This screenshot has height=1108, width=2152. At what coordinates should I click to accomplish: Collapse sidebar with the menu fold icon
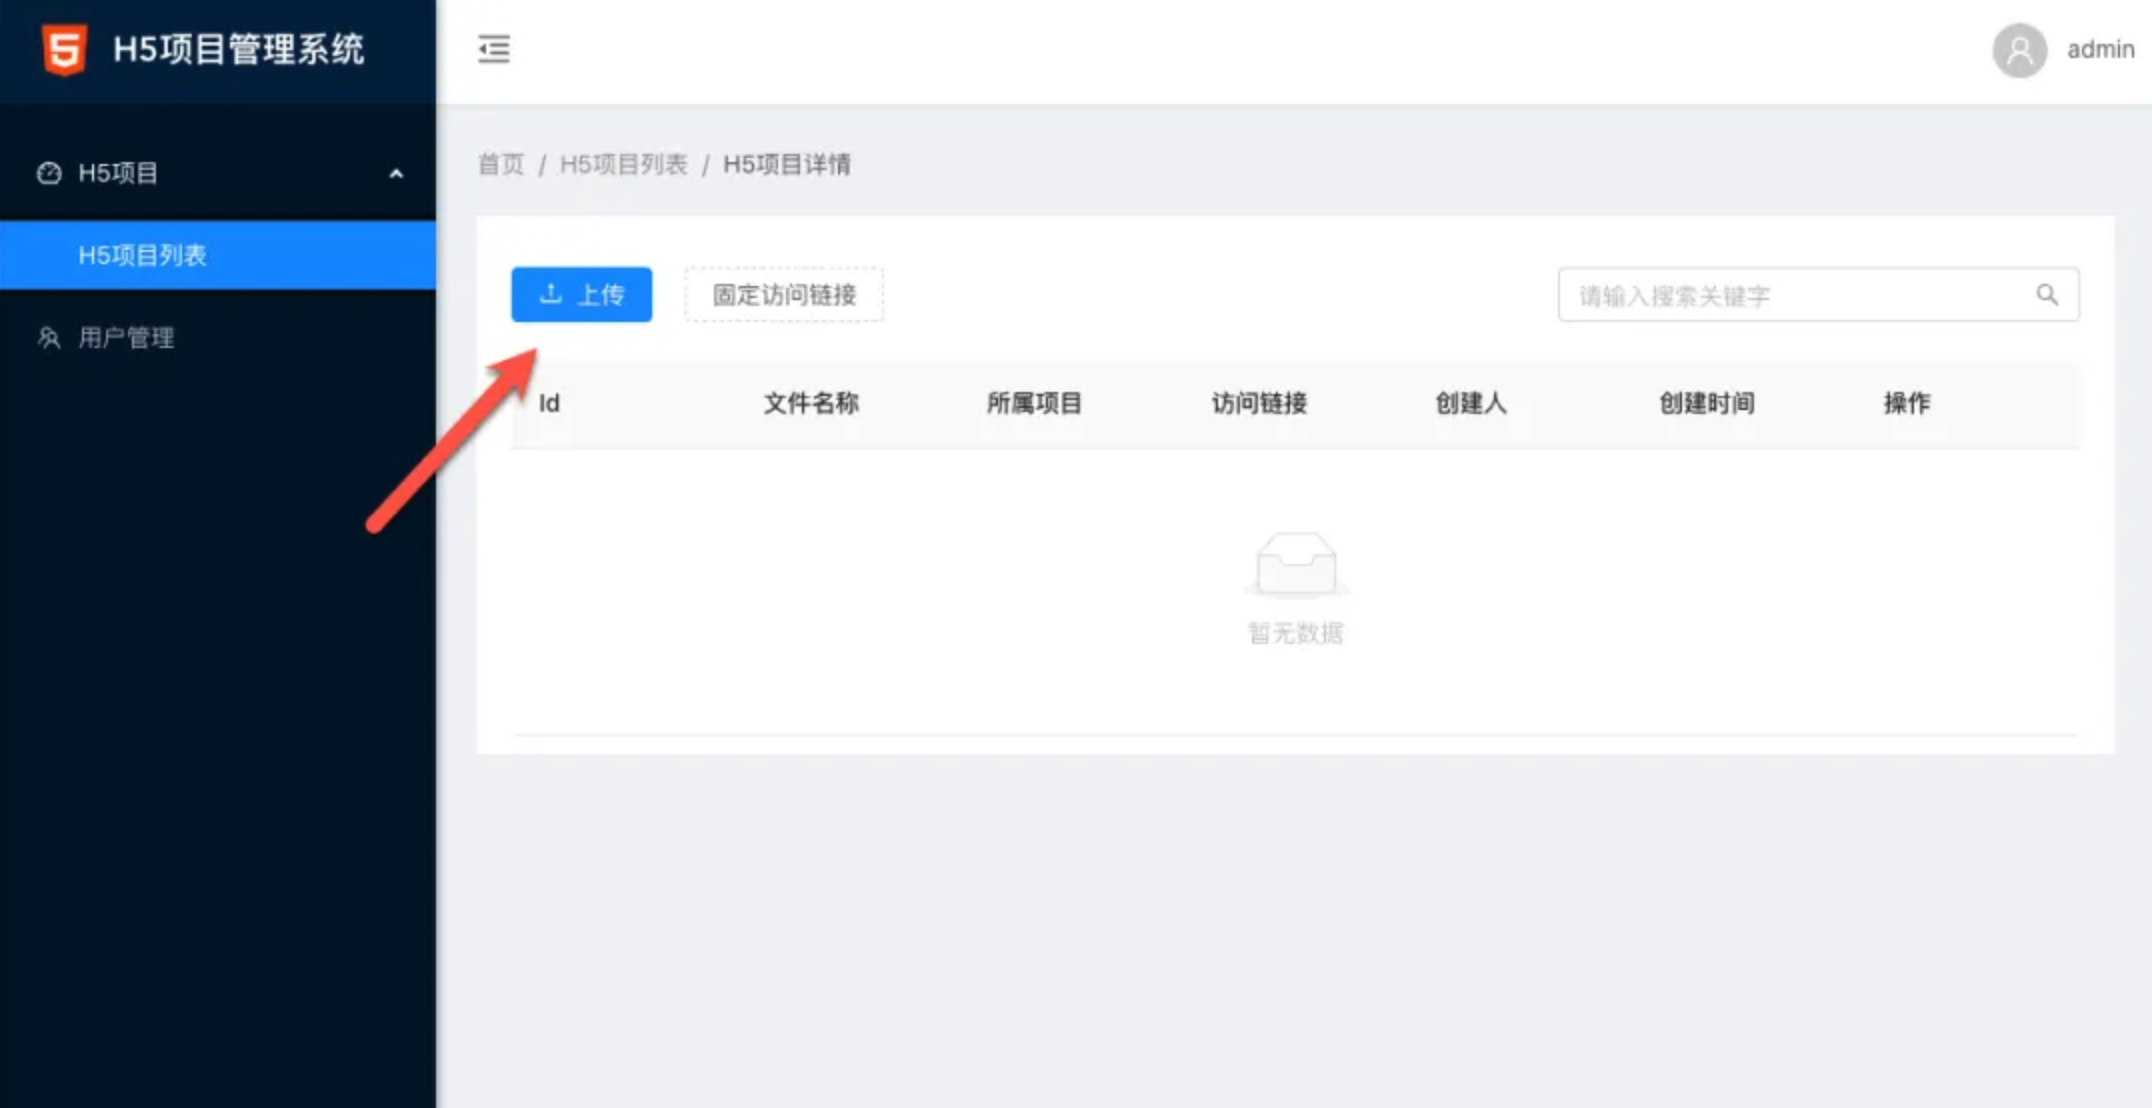tap(493, 49)
